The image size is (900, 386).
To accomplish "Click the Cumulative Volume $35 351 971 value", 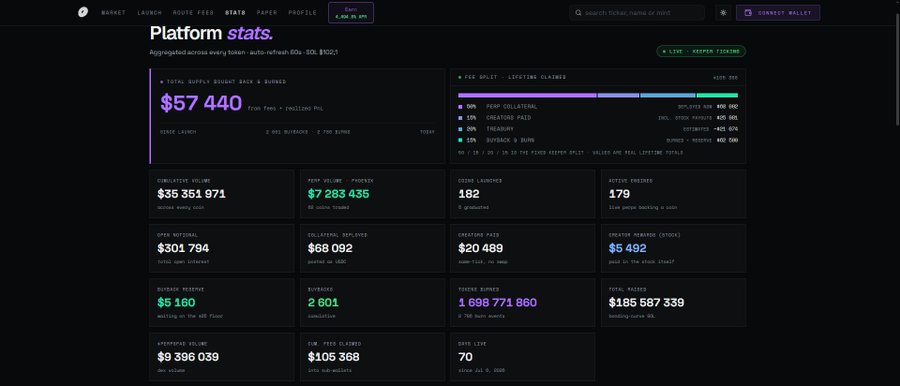I will pyautogui.click(x=191, y=194).
